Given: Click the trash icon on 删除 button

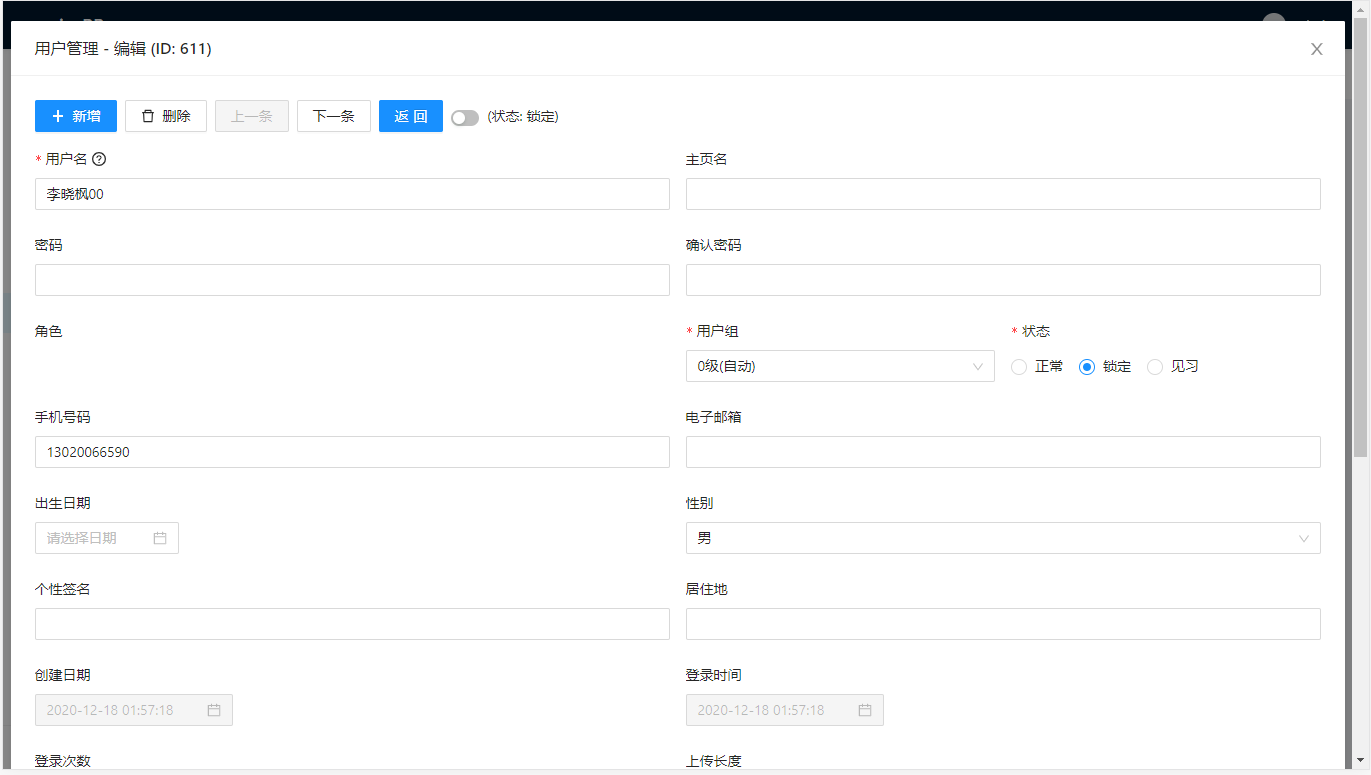Looking at the screenshot, I should point(148,116).
